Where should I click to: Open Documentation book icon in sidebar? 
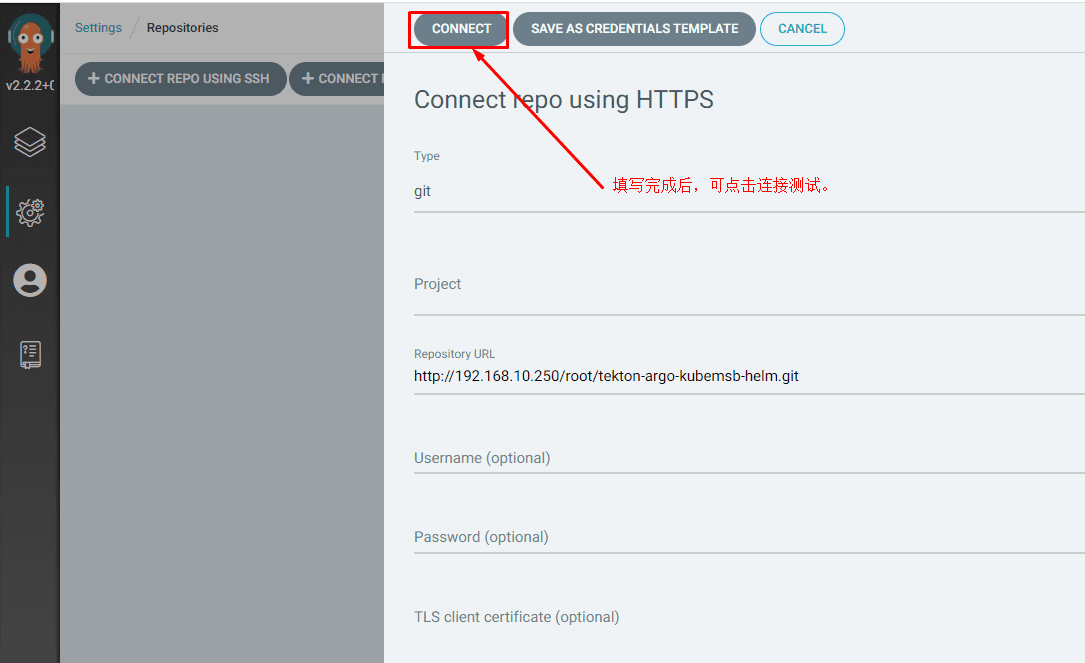(x=30, y=354)
